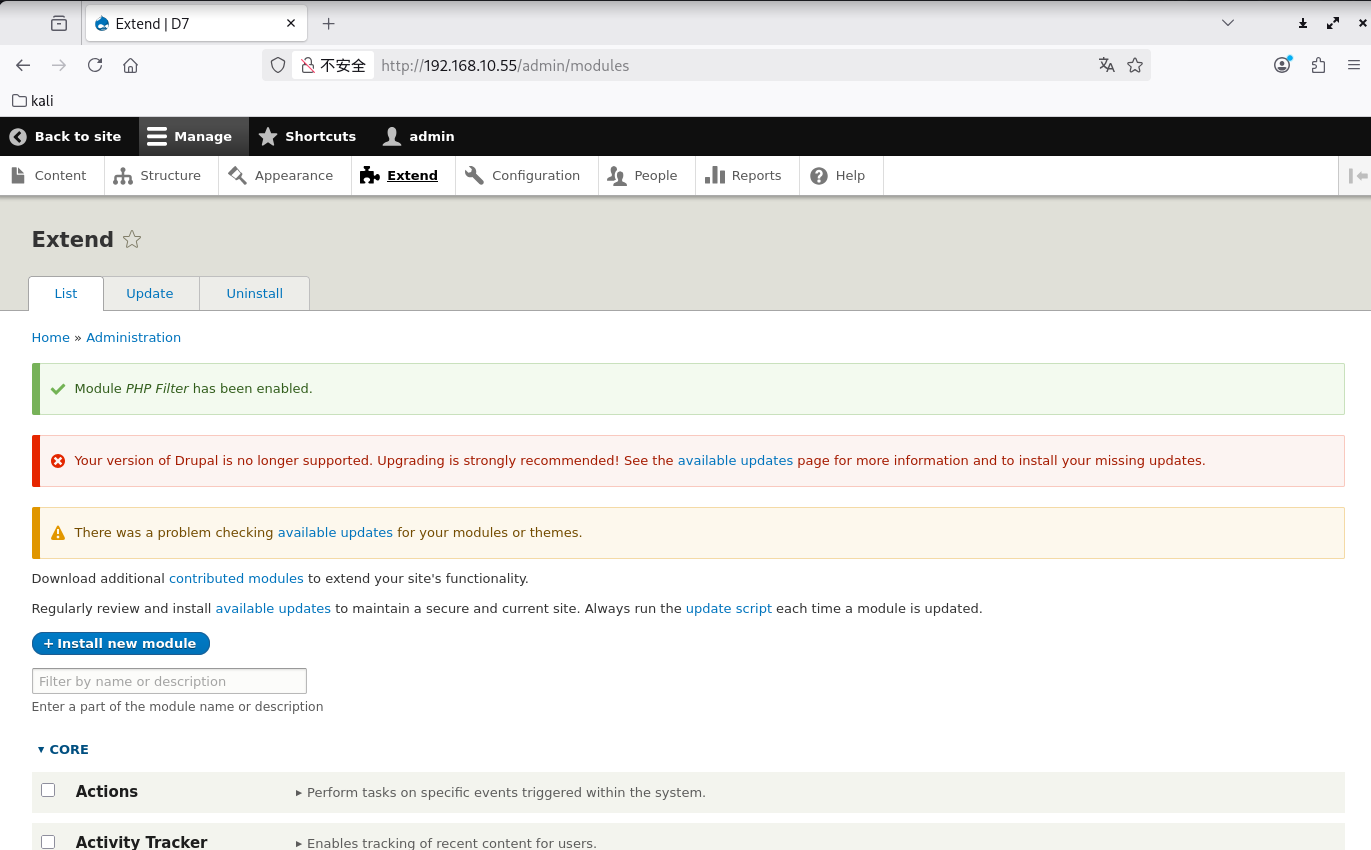Viewport: 1371px width, 850px height.
Task: Click the toolbar orientation toggle icon
Action: tap(1357, 176)
